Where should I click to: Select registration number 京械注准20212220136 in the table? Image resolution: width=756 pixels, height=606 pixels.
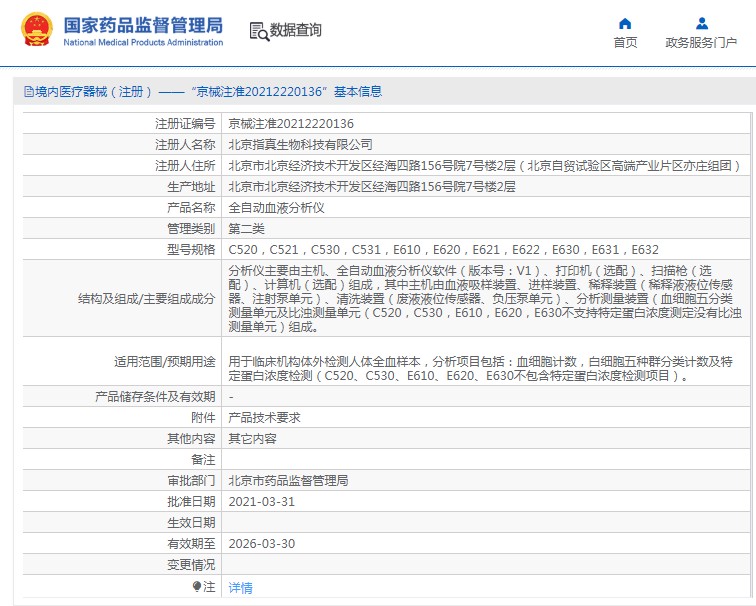[291, 124]
